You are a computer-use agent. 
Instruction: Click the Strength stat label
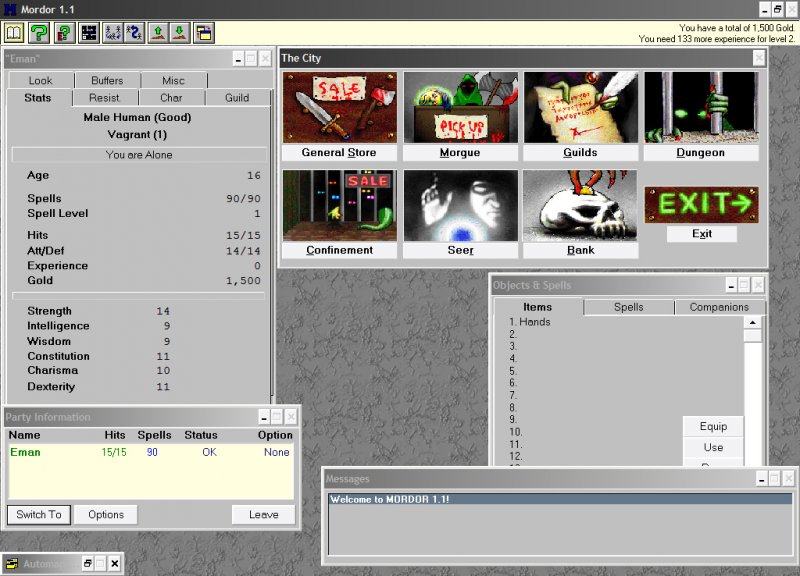(49, 311)
